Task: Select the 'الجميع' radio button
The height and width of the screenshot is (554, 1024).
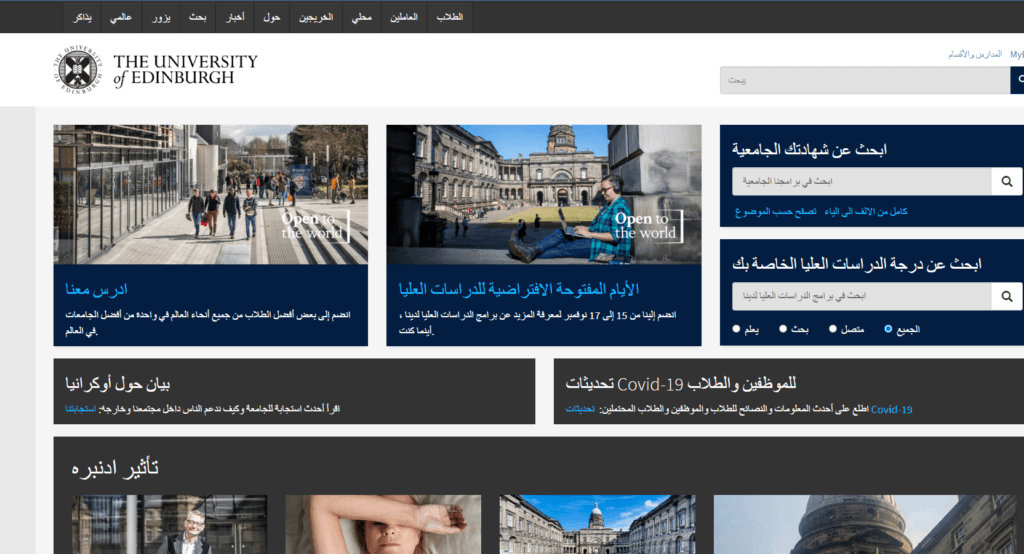Action: (x=889, y=329)
